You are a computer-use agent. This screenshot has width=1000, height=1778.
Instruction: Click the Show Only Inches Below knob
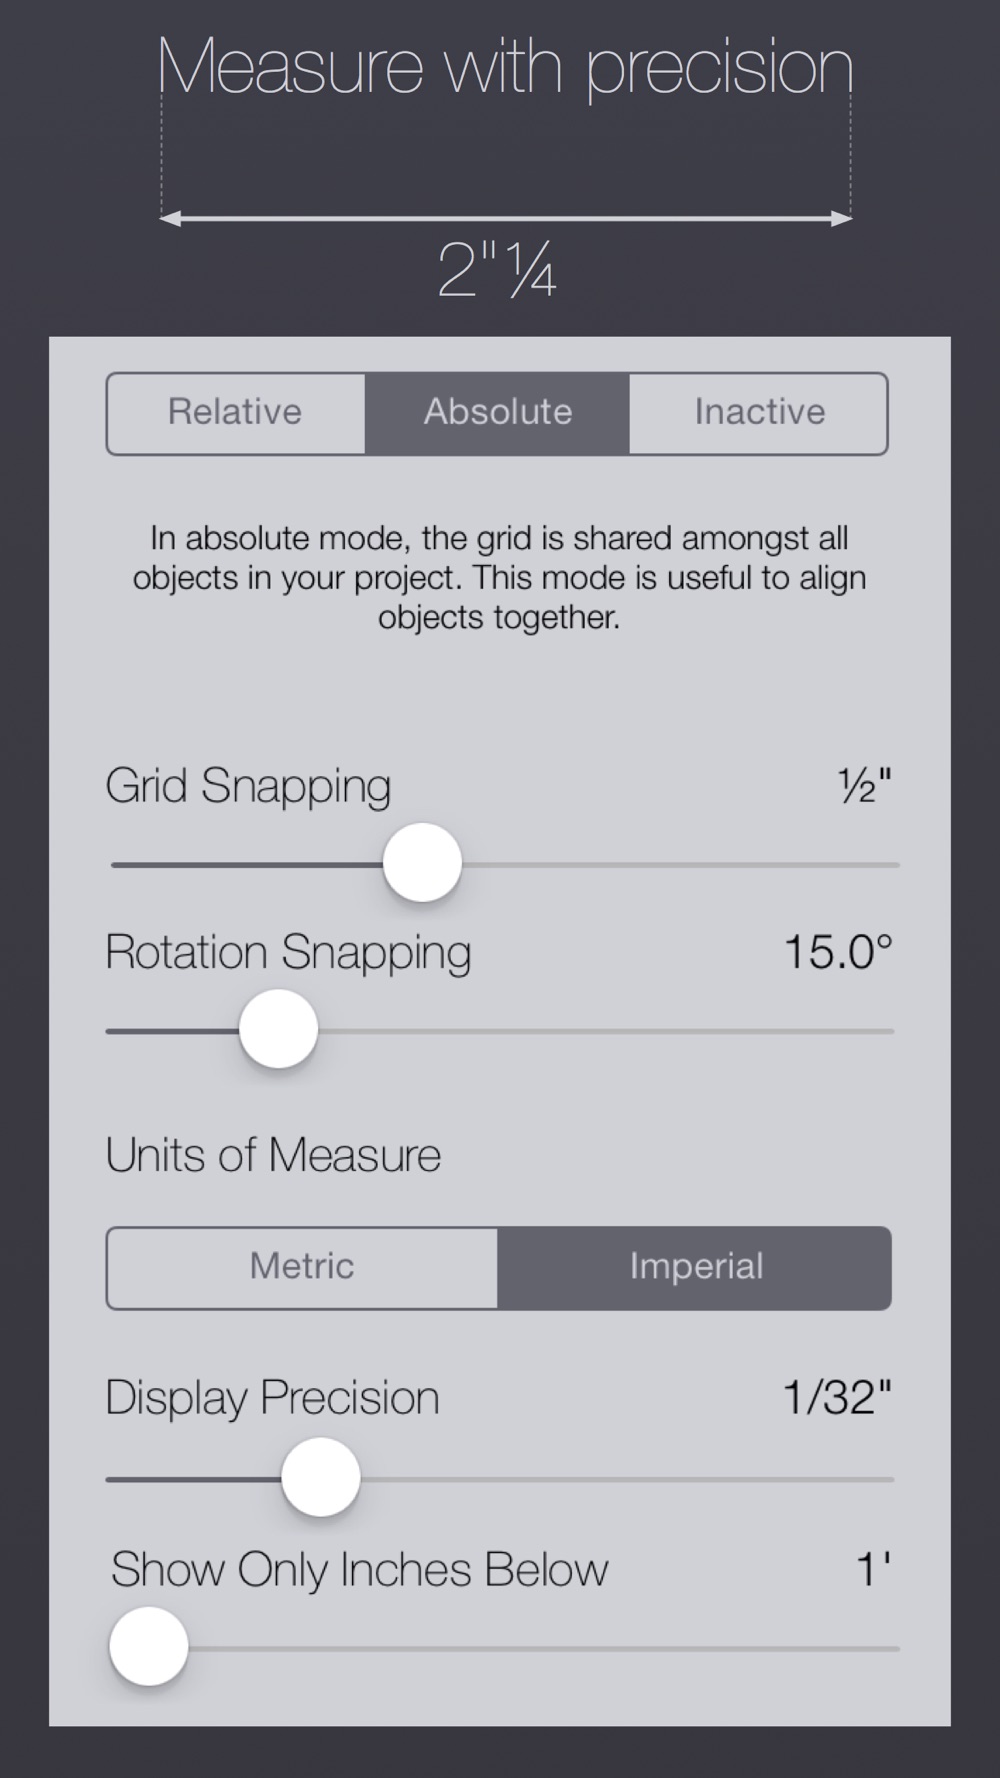[x=149, y=1646]
